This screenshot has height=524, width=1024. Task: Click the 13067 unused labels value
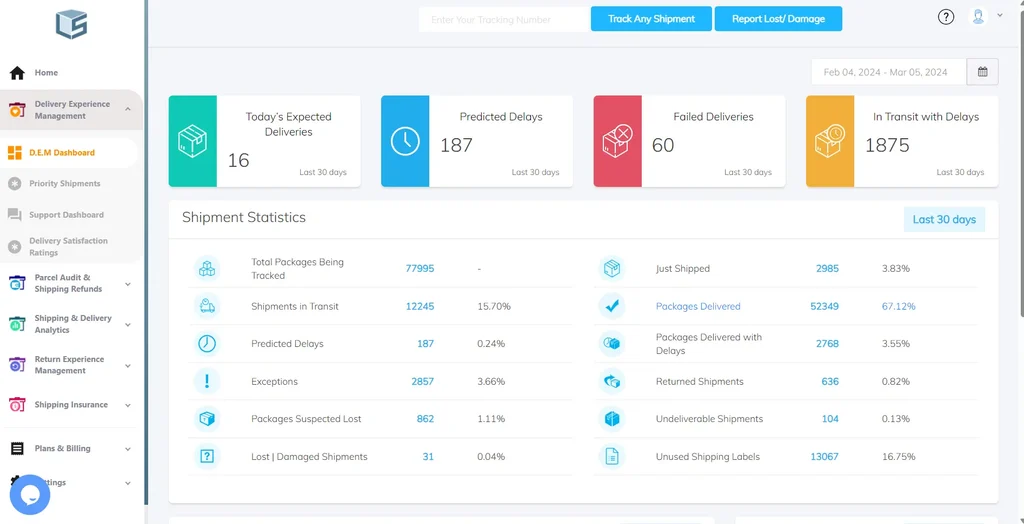pos(824,457)
